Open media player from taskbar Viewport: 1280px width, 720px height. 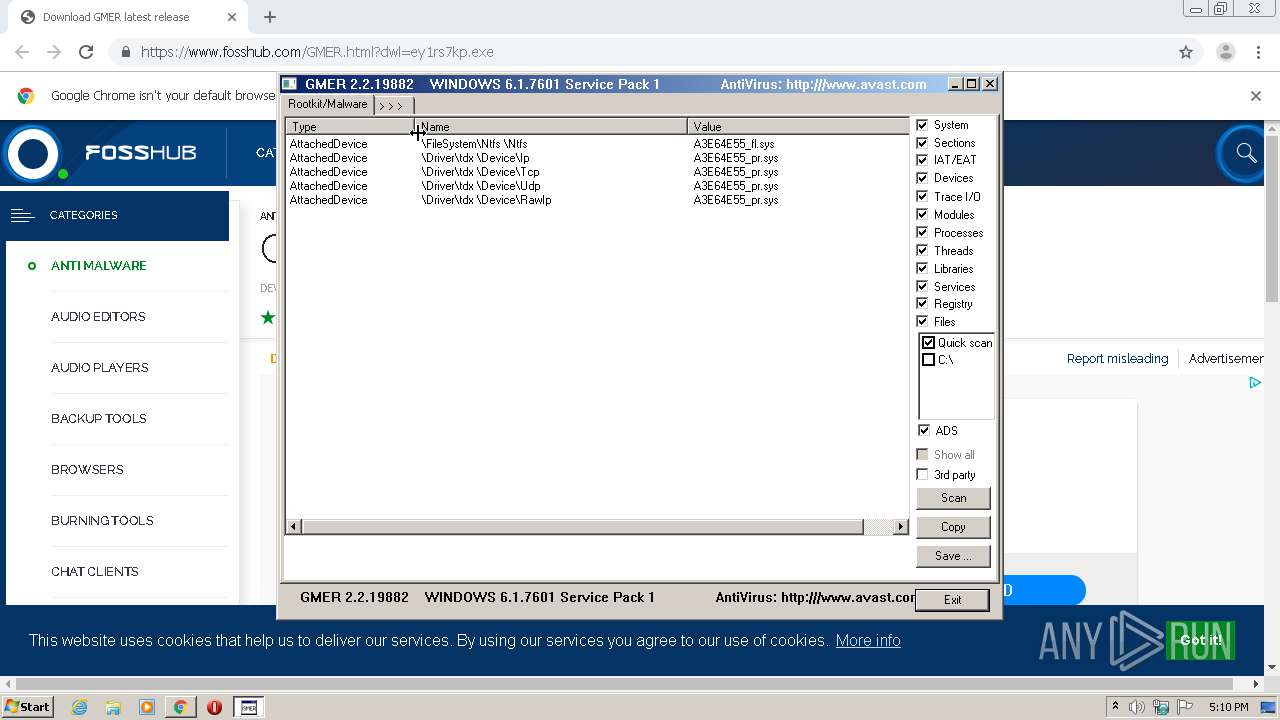[147, 707]
